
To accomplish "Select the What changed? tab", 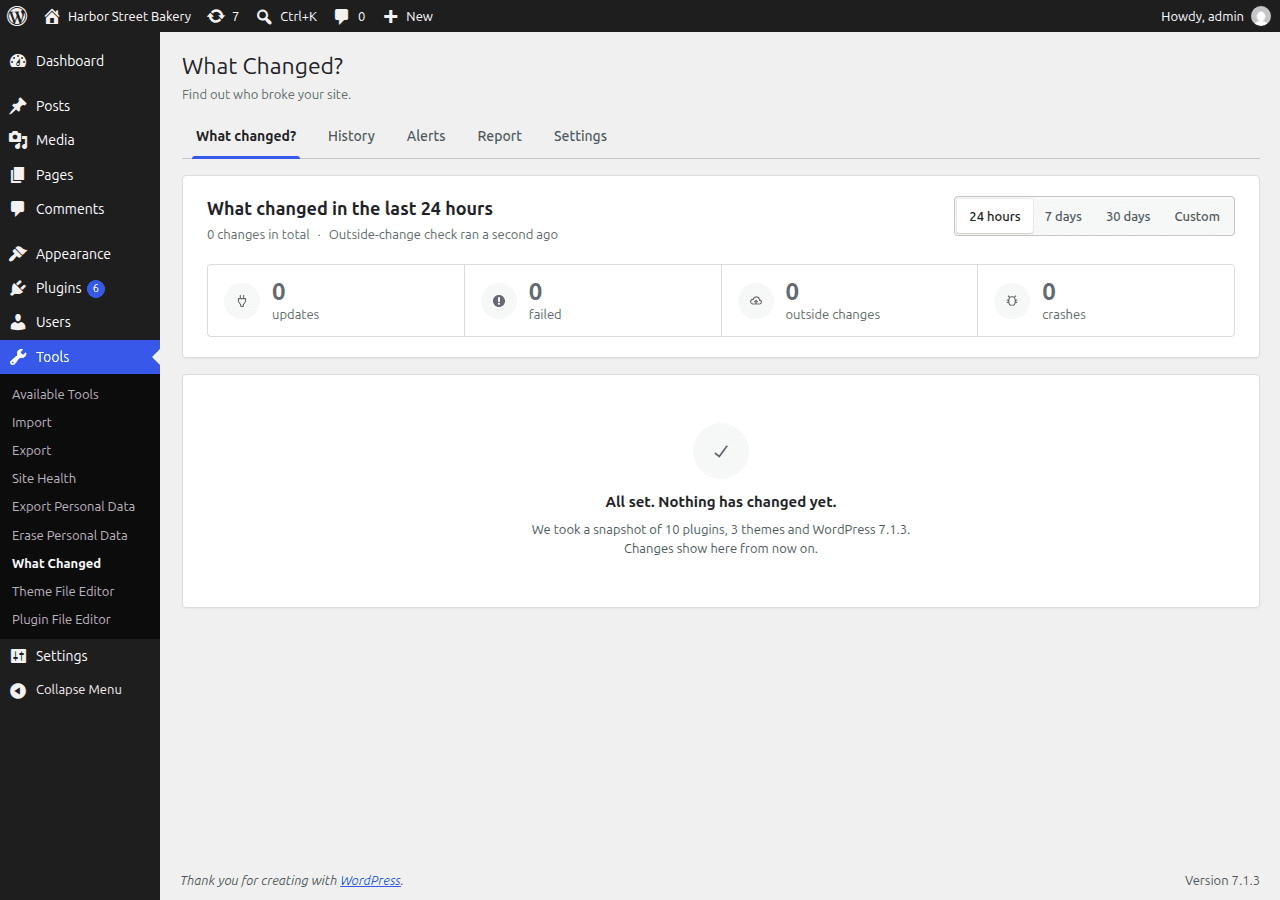I will tap(246, 136).
